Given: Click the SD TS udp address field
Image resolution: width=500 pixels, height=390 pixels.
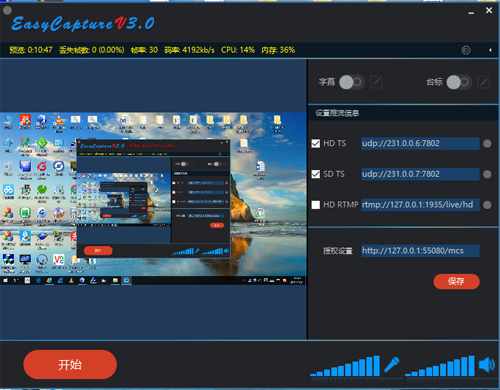Looking at the screenshot, I should 420,174.
